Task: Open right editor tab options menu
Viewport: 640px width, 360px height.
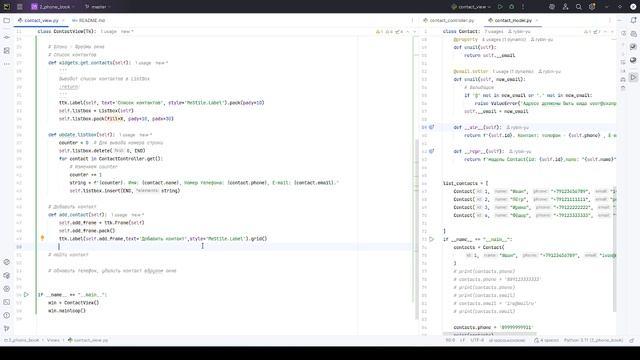Action: [610, 20]
